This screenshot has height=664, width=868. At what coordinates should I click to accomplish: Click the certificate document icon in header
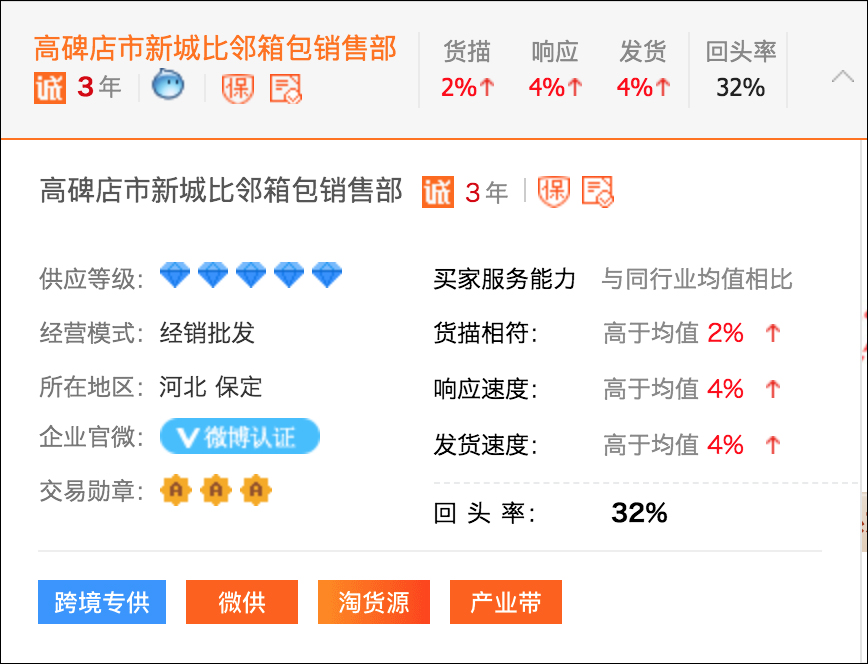click(x=286, y=88)
